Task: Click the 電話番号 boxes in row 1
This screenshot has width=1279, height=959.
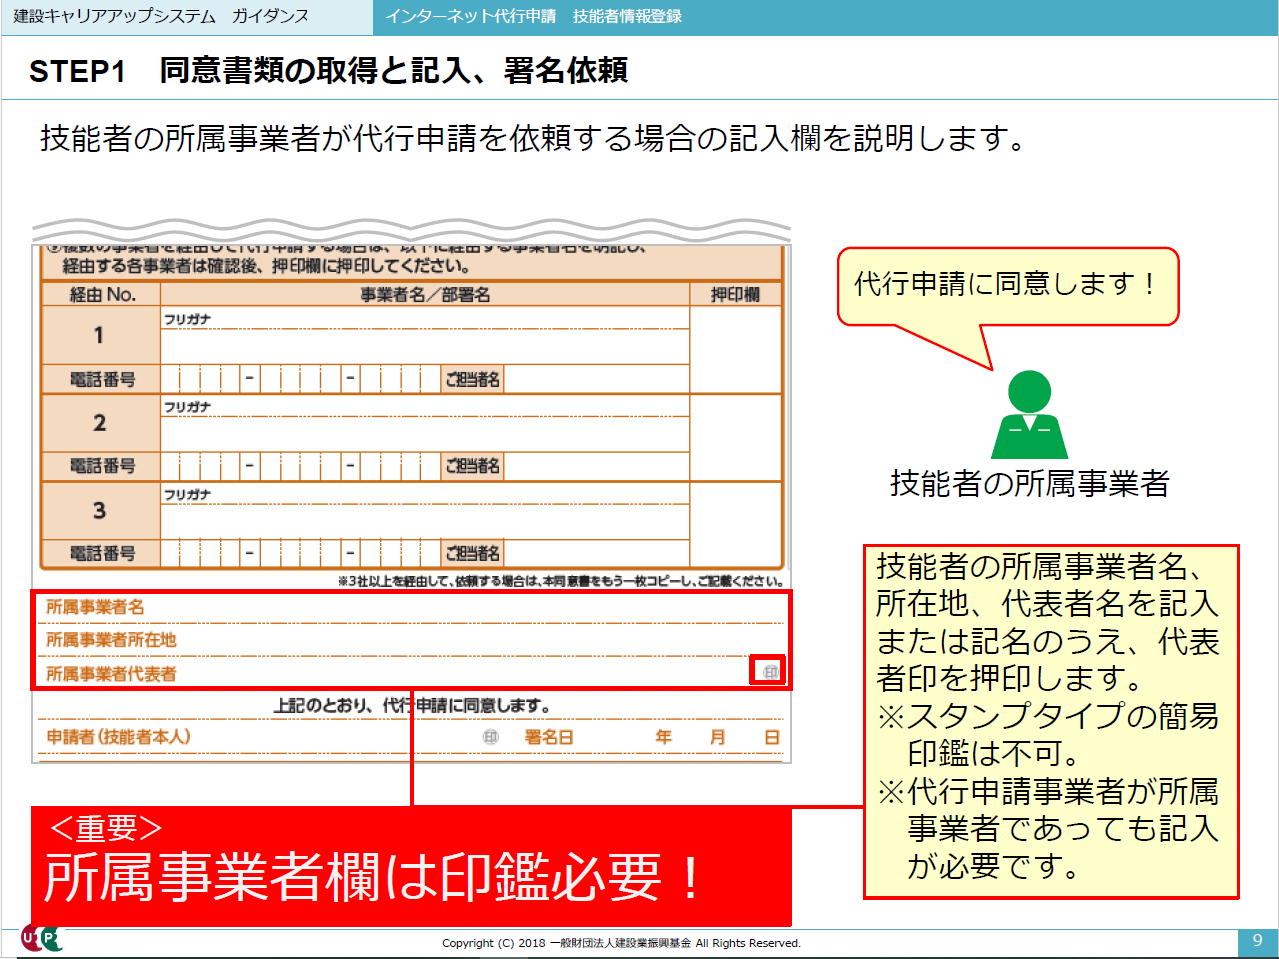Action: coord(300,380)
